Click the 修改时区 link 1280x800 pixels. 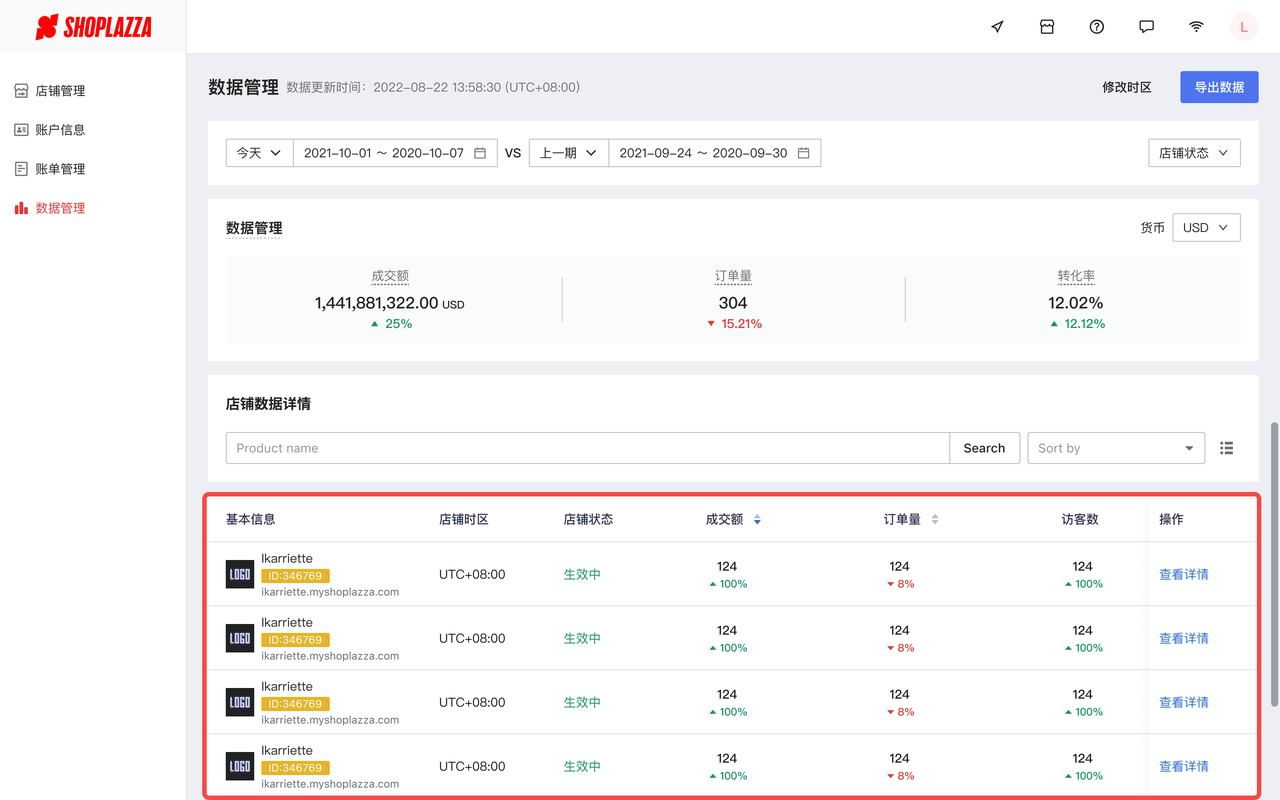pyautogui.click(x=1127, y=88)
